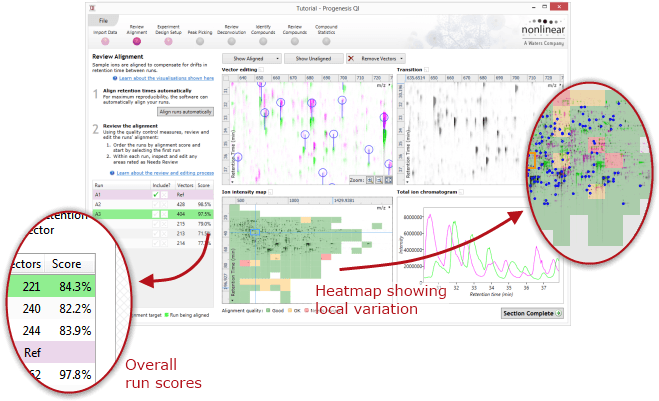659x401 pixels.
Task: Open the Import Data workflow step circle
Action: tap(105, 41)
